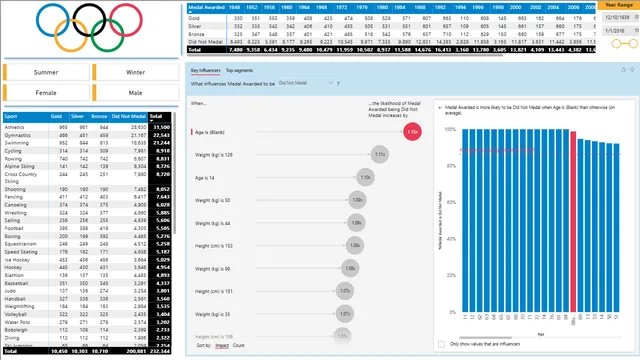The width and height of the screenshot is (640, 360).
Task: Select the red 1.15x influencer bubble
Action: pos(412,132)
